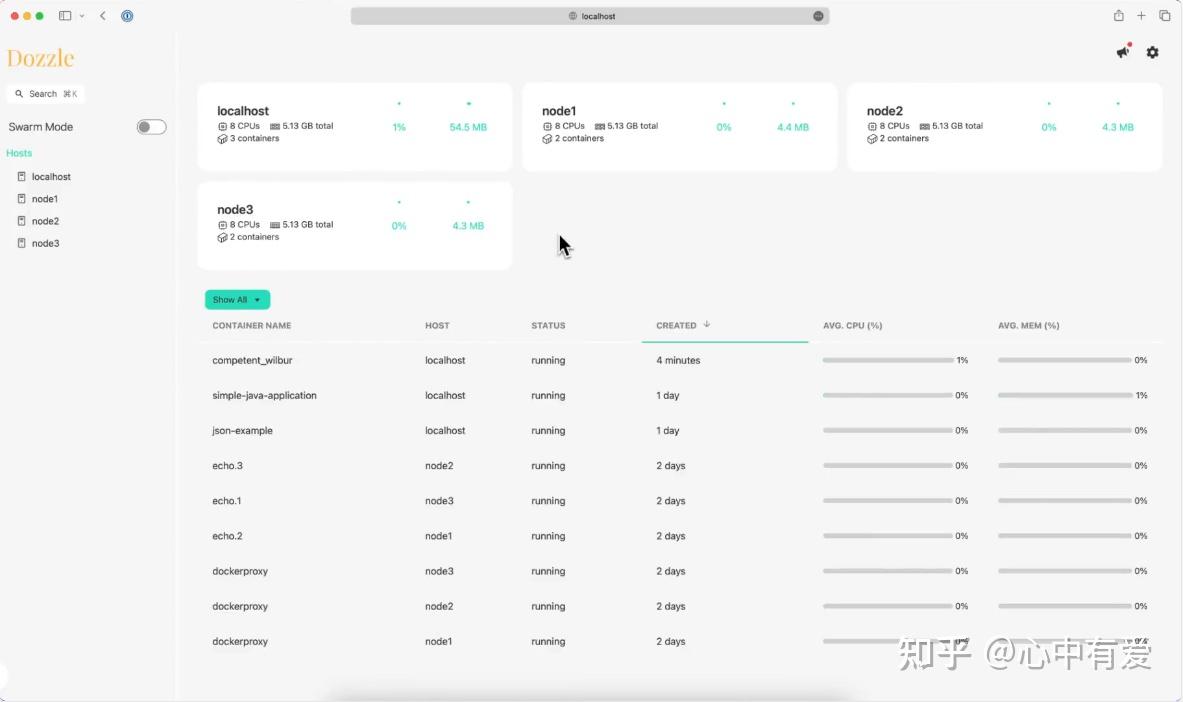Sort by Avg. Mem (%) column
1183x702 pixels.
pyautogui.click(x=1028, y=325)
